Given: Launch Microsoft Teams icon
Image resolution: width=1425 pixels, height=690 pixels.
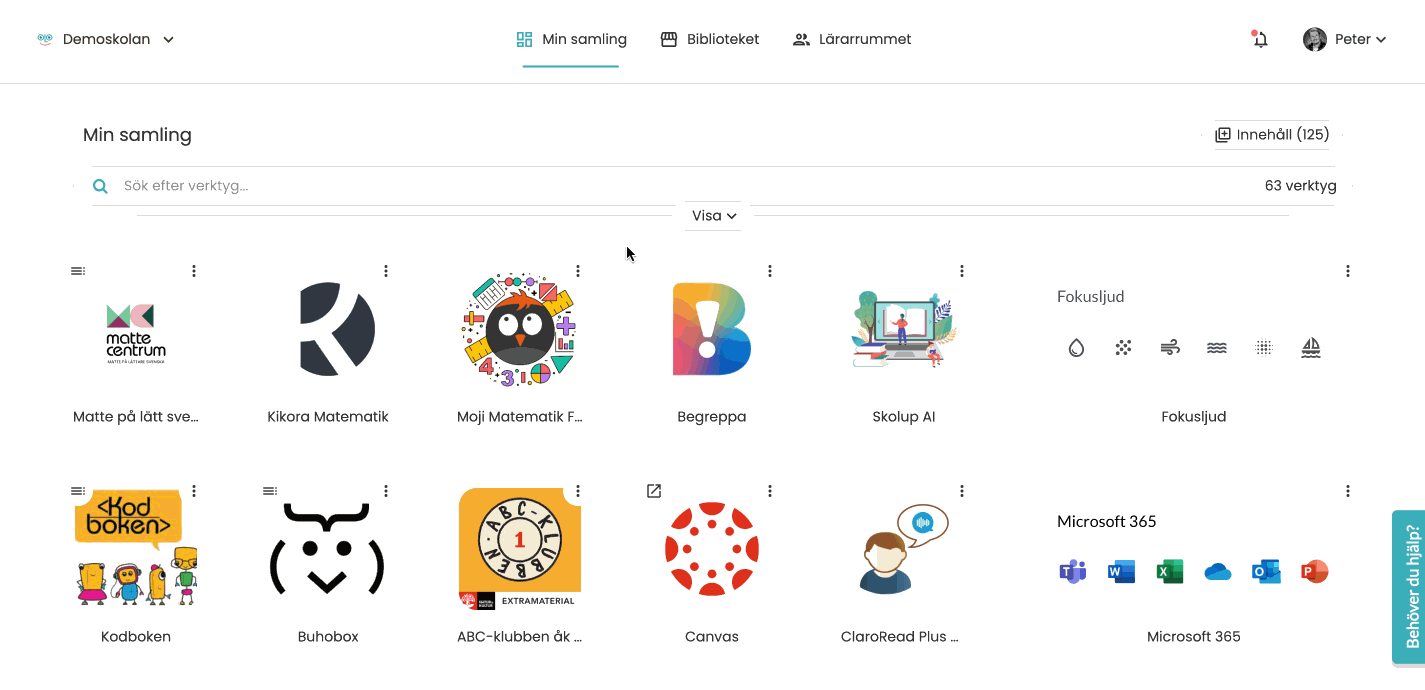Looking at the screenshot, I should pos(1073,572).
